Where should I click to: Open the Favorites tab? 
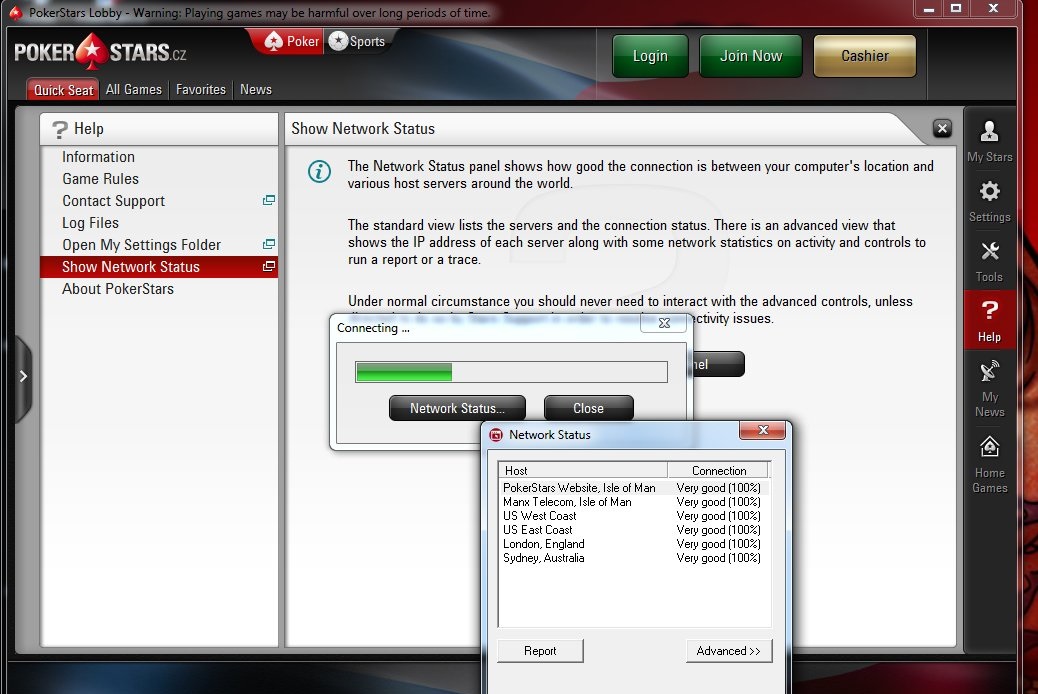(201, 89)
